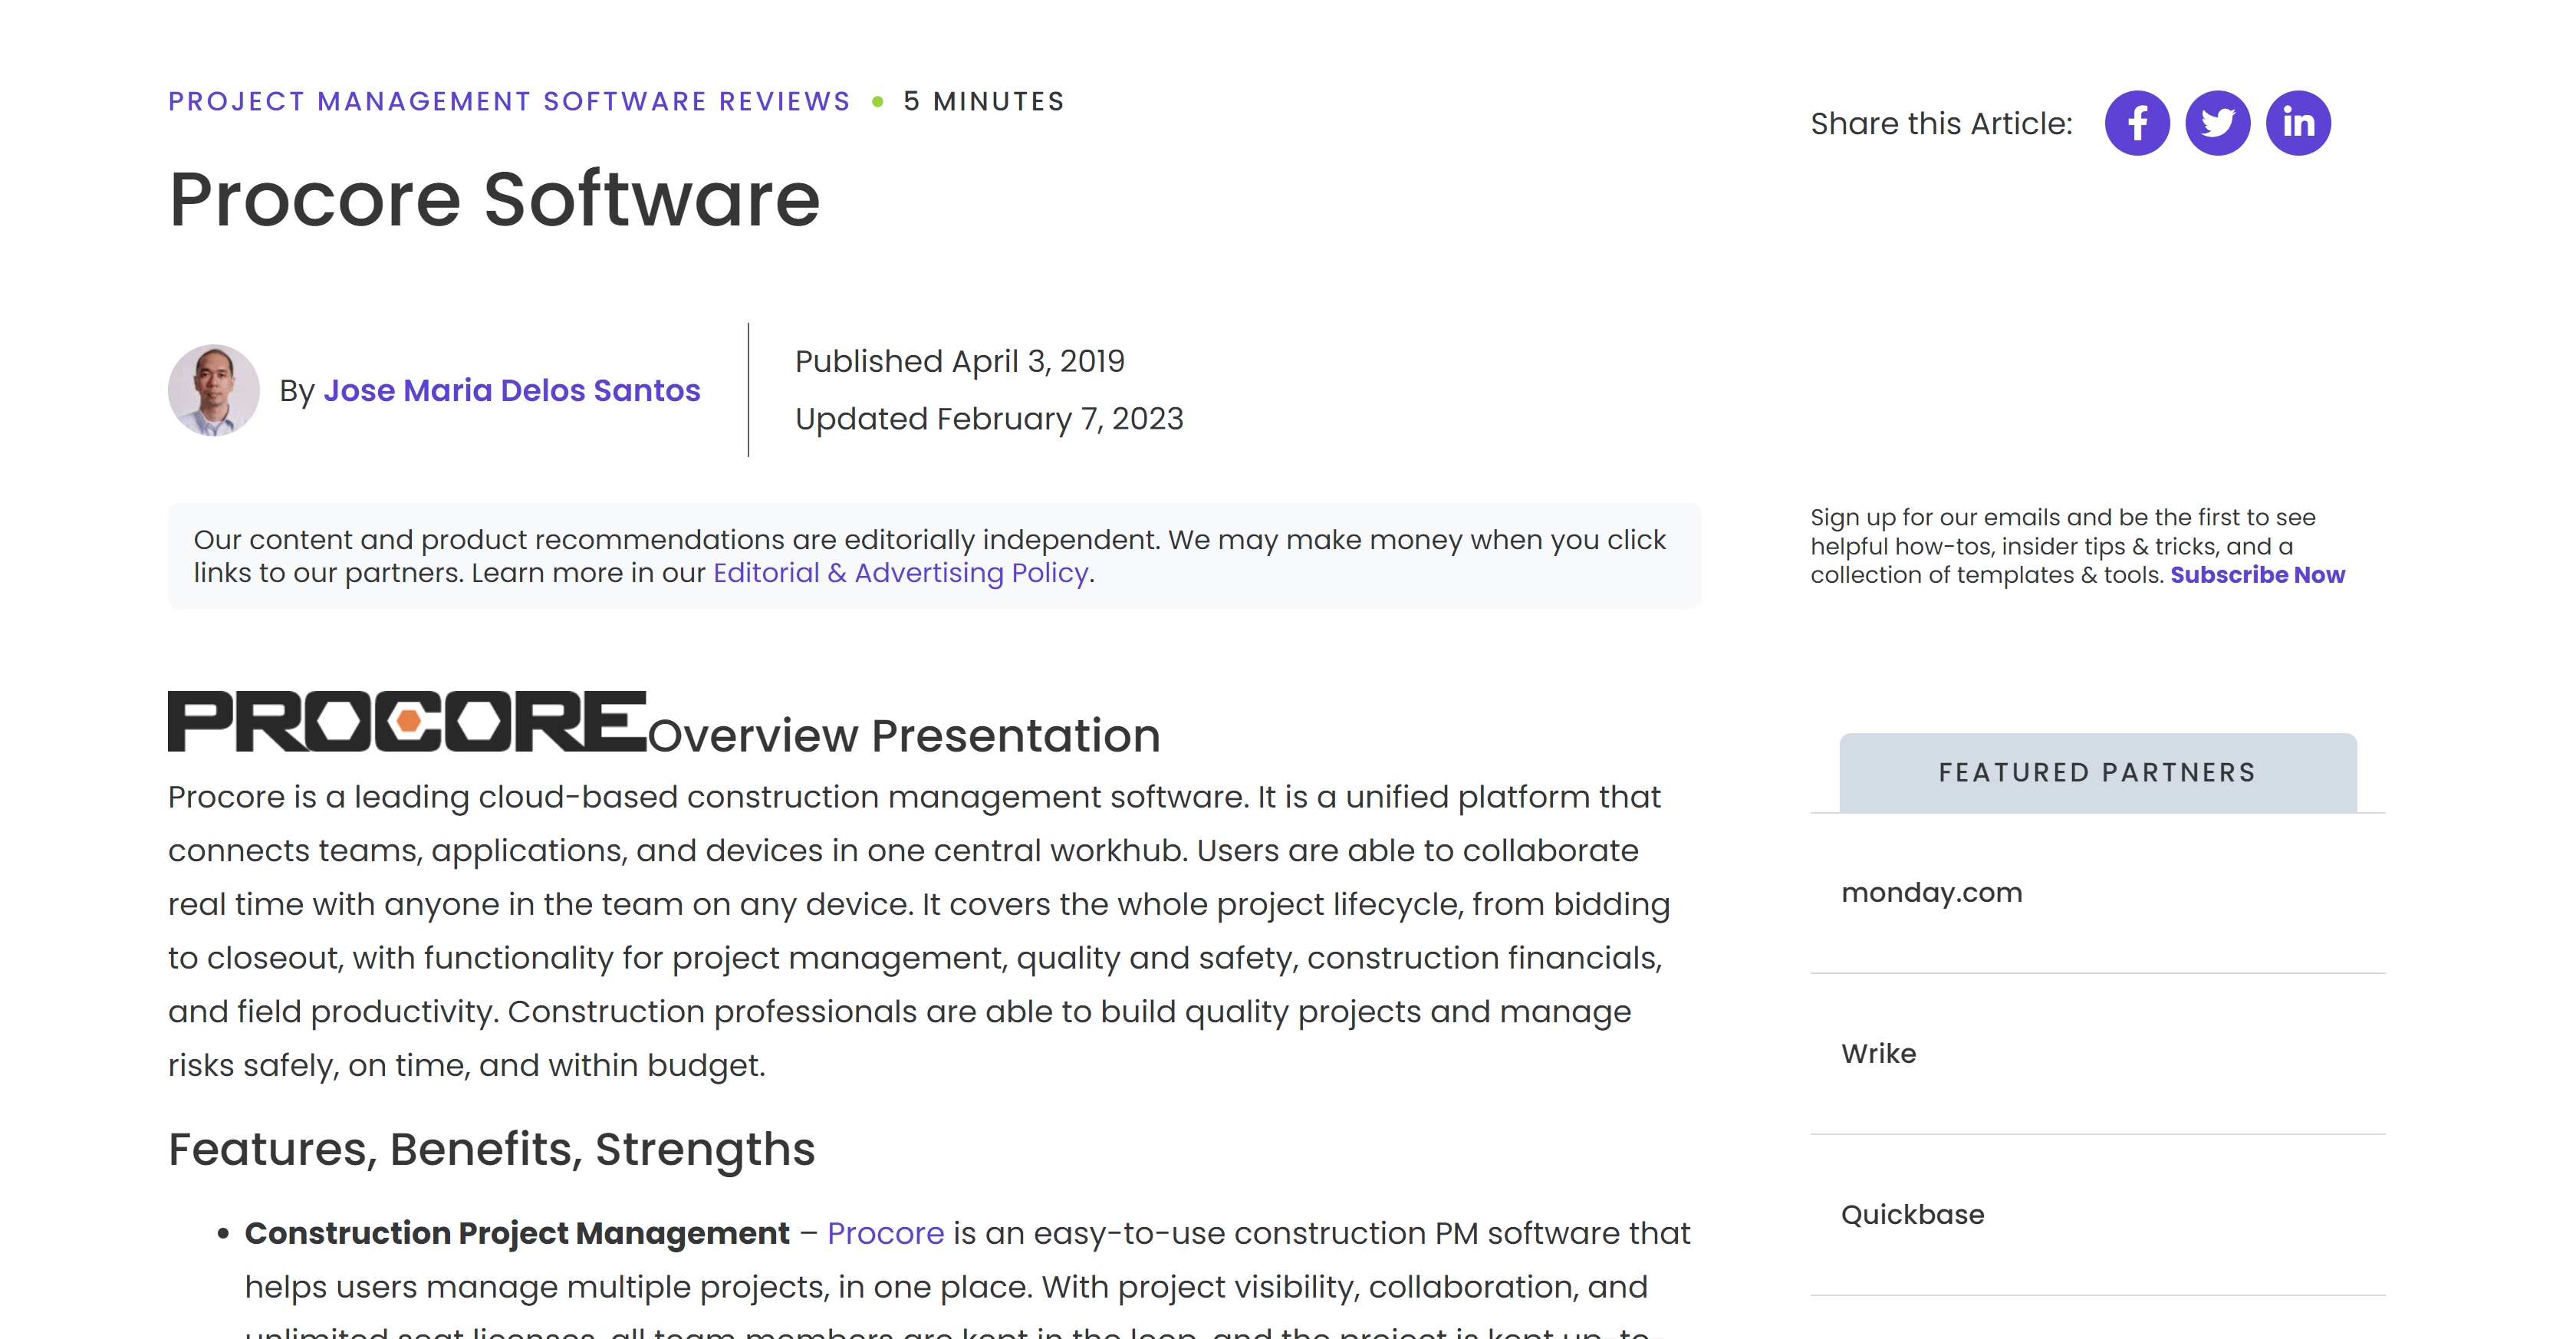Click the Wrike featured partner link
Viewport: 2576px width, 1339px height.
pyautogui.click(x=1874, y=1053)
